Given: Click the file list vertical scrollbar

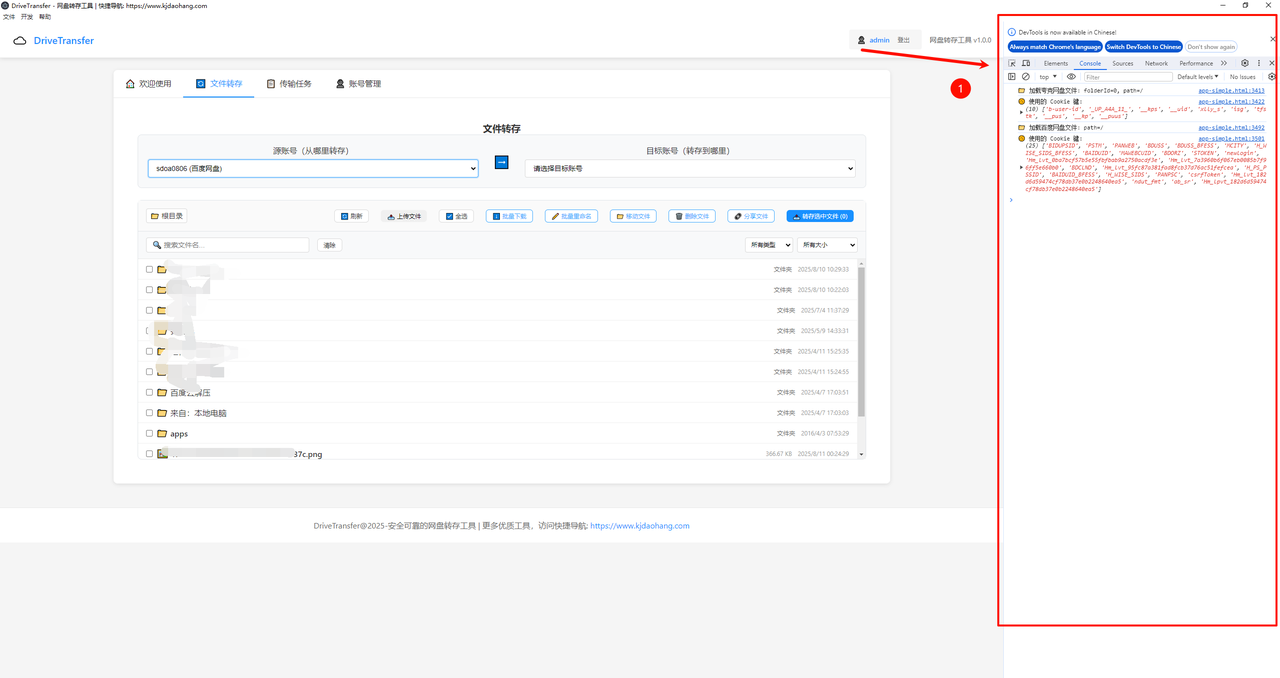Looking at the screenshot, I should click(861, 340).
